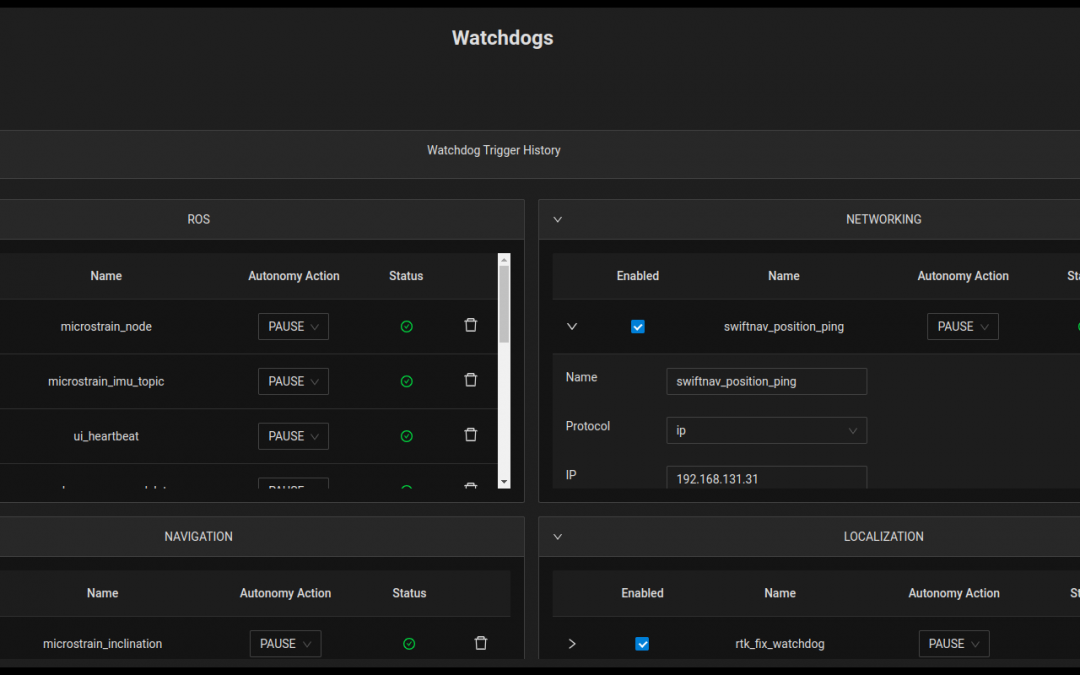Click the ROS table scroll down arrow

tap(504, 482)
